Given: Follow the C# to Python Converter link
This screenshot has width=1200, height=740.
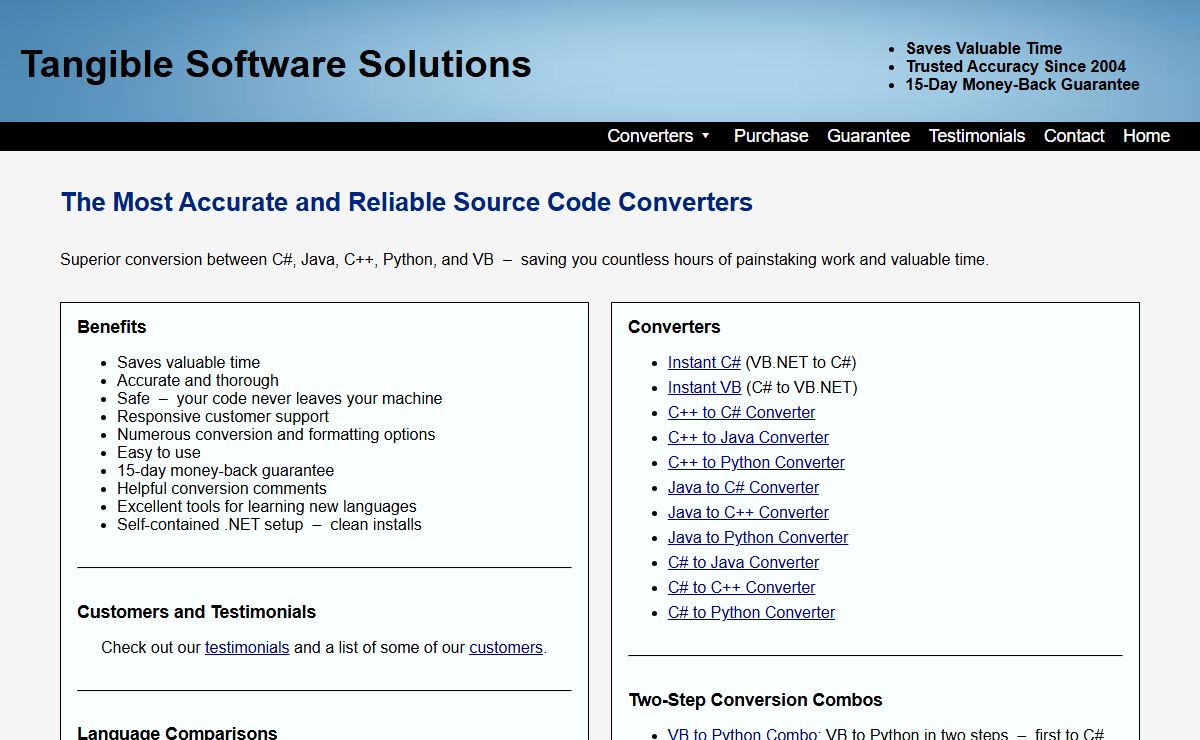Looking at the screenshot, I should 751,612.
